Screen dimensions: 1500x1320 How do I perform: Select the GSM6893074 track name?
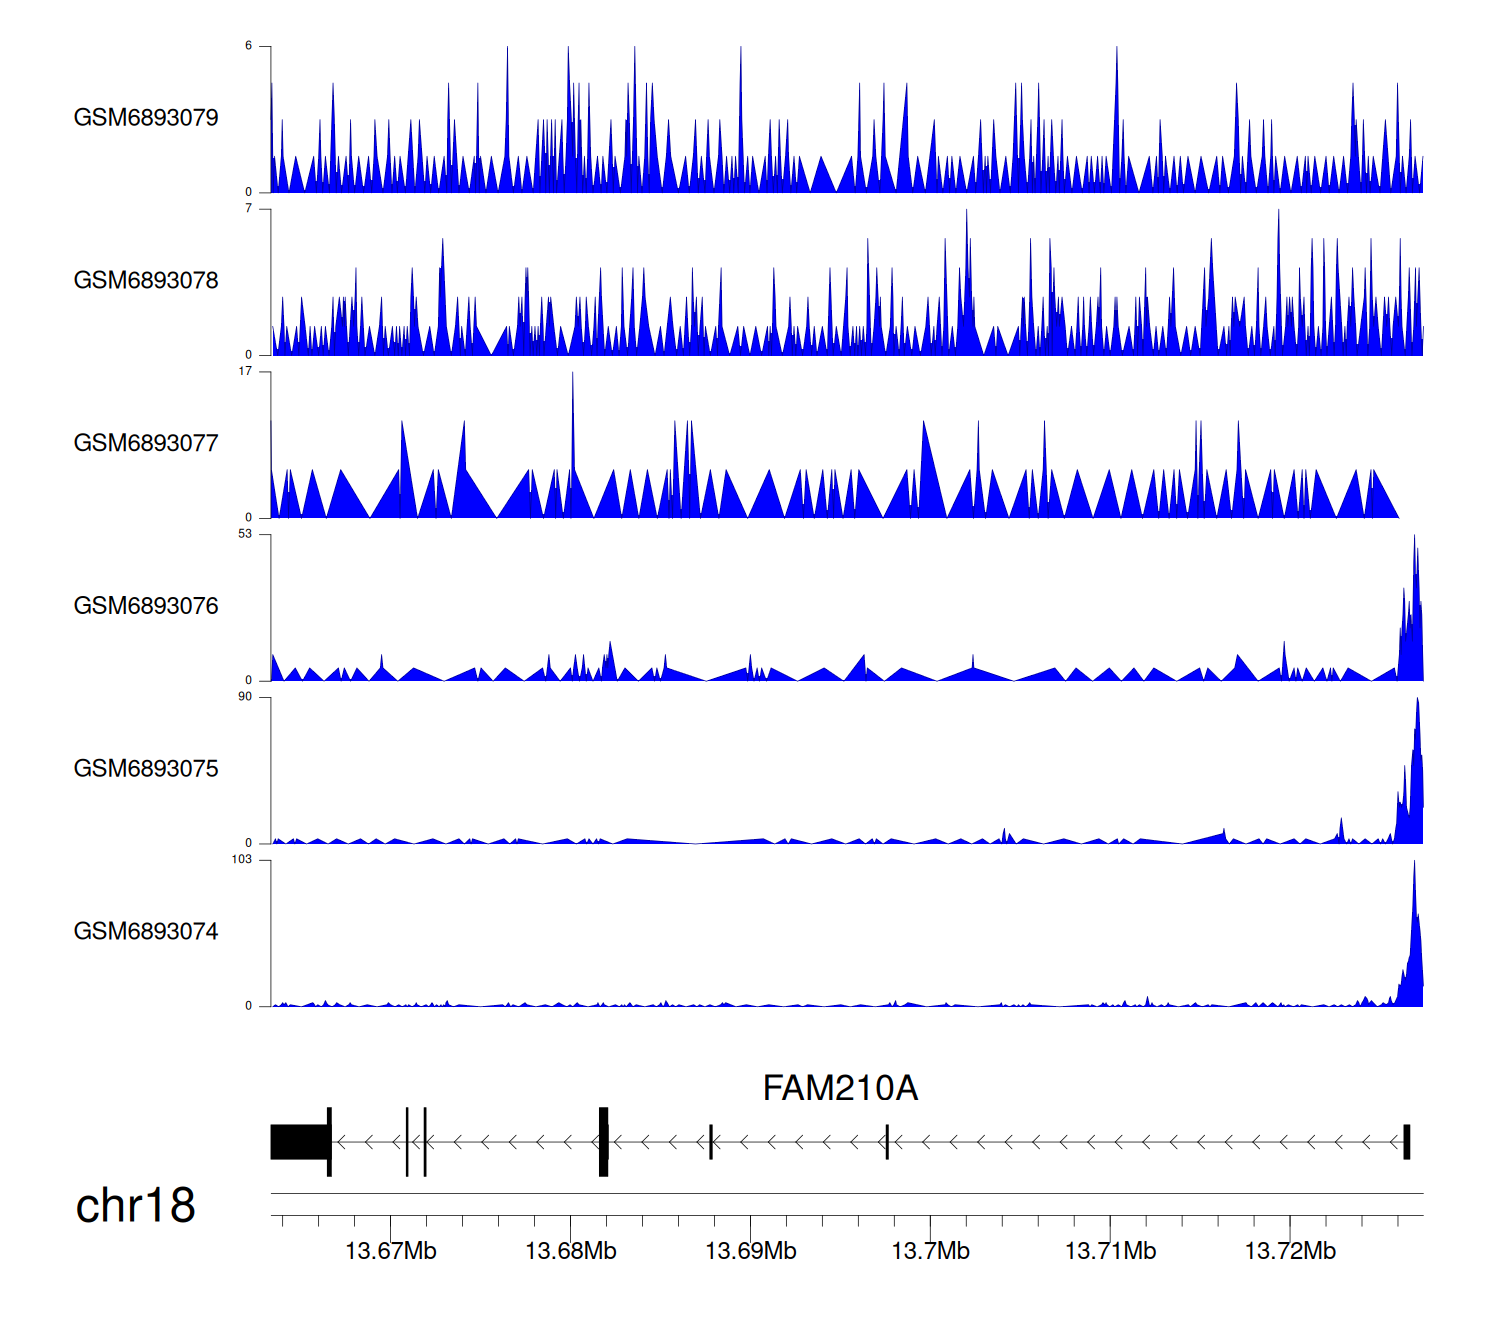click(146, 932)
